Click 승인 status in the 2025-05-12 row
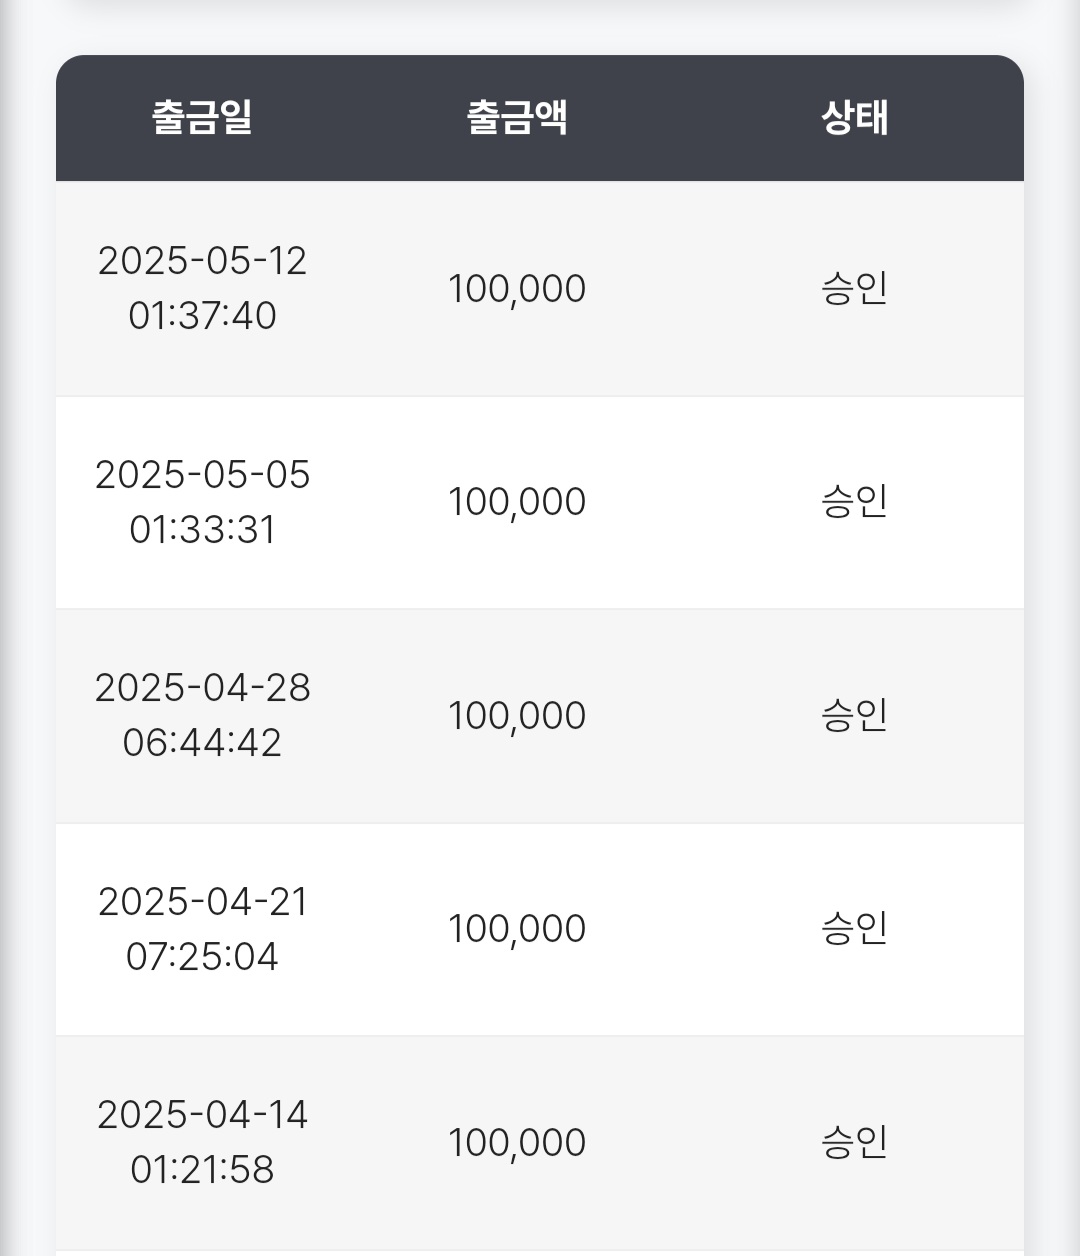 click(x=855, y=288)
